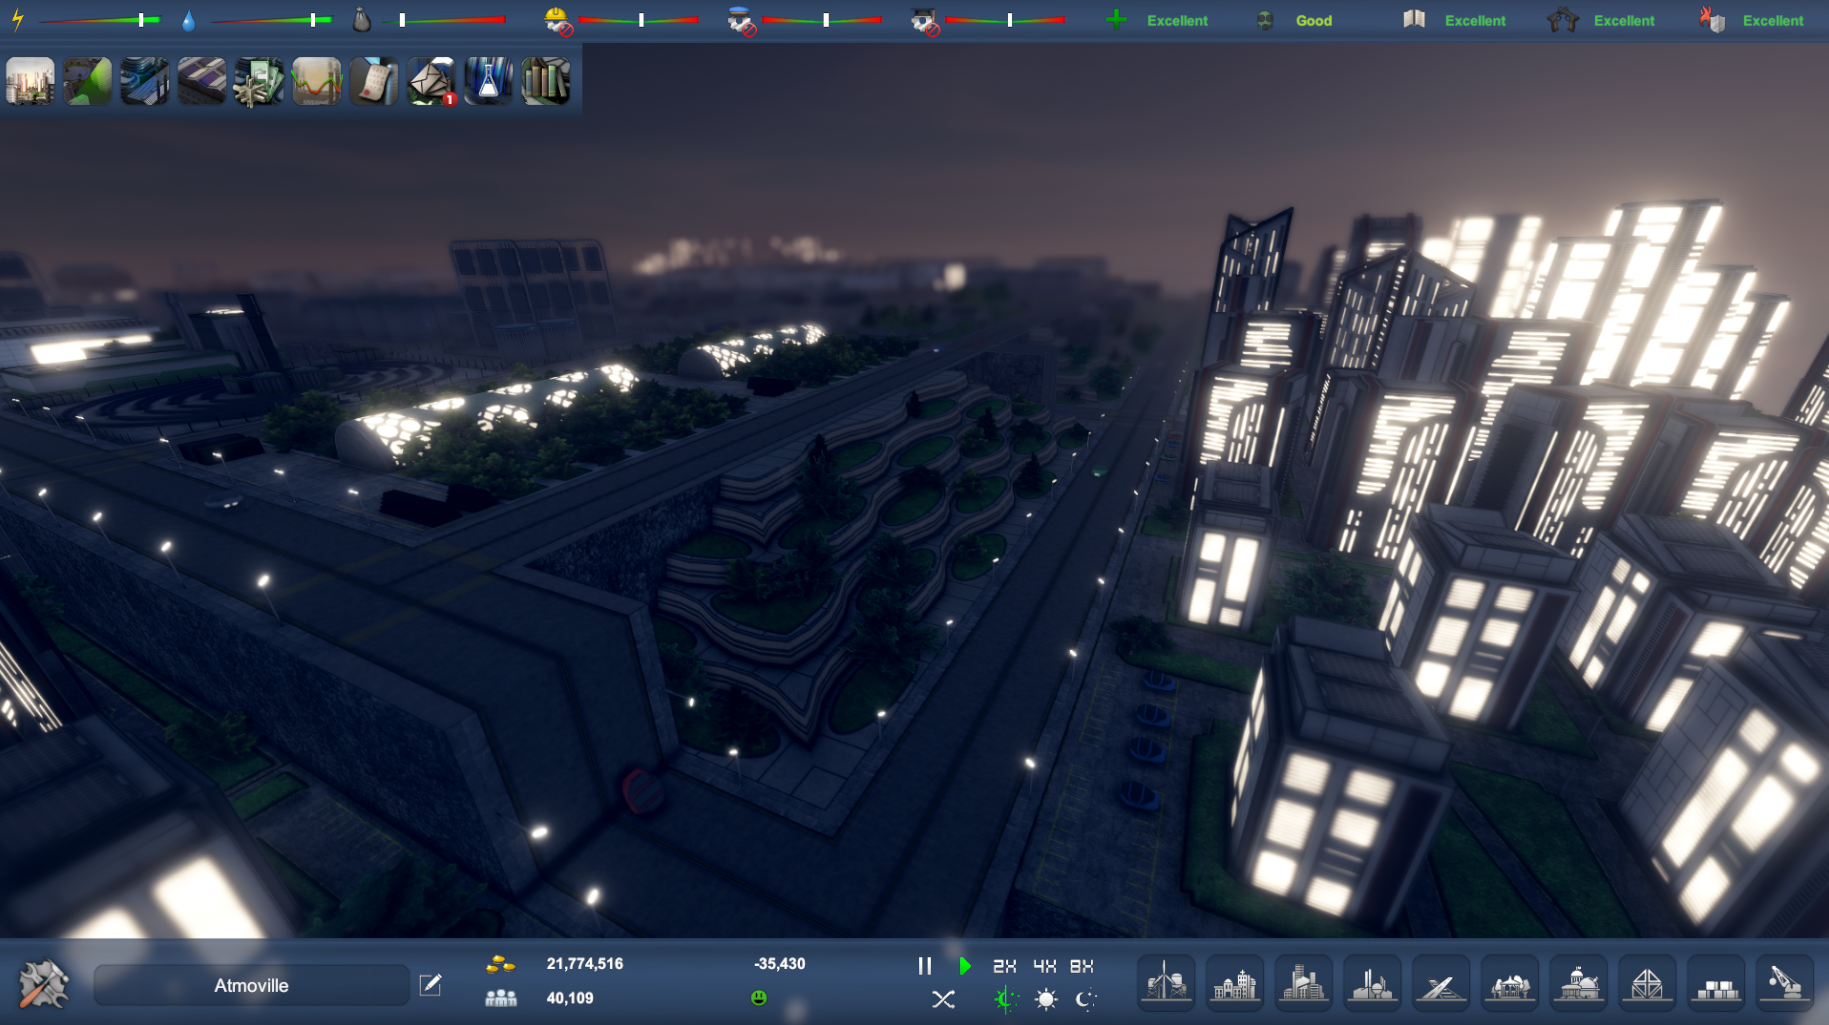Image resolution: width=1829 pixels, height=1025 pixels.
Task: Open the blocks build menu
Action: coord(1716,983)
